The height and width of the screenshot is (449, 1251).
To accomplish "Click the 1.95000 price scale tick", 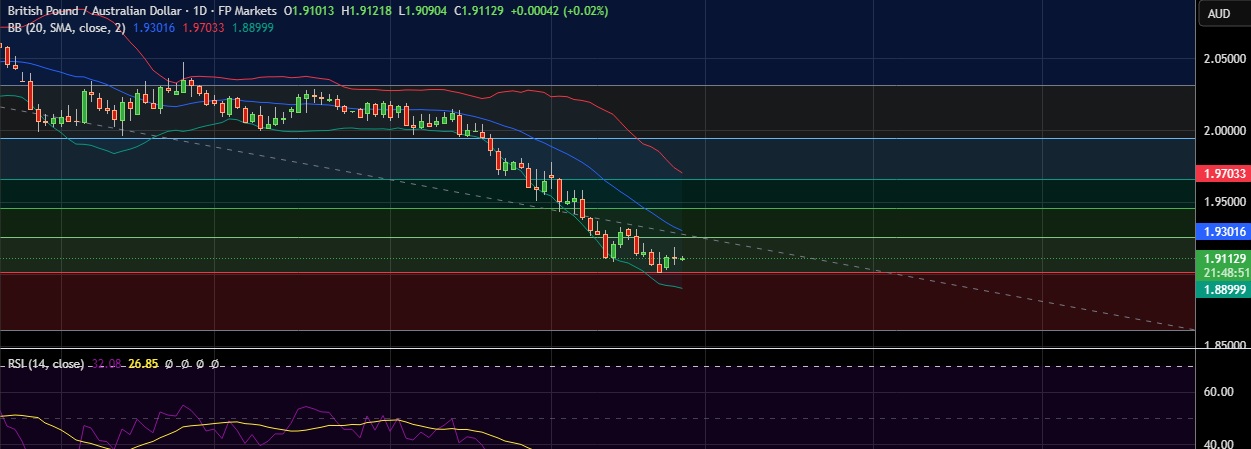I will click(1223, 201).
